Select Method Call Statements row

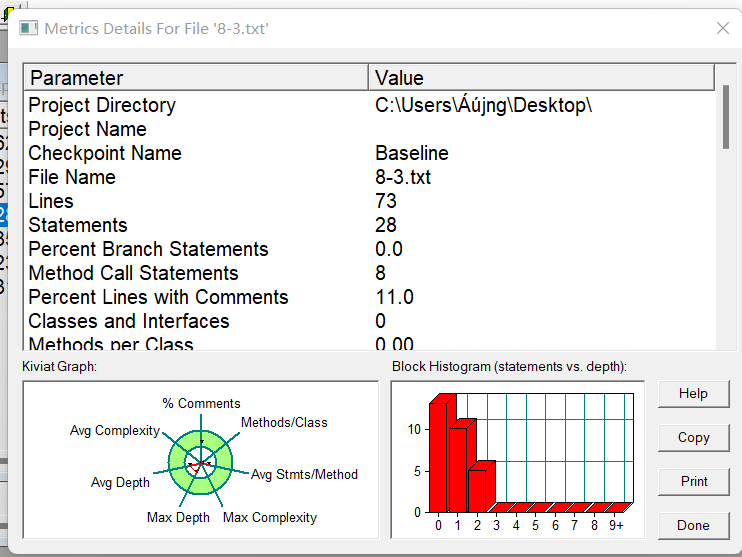[x=369, y=274]
